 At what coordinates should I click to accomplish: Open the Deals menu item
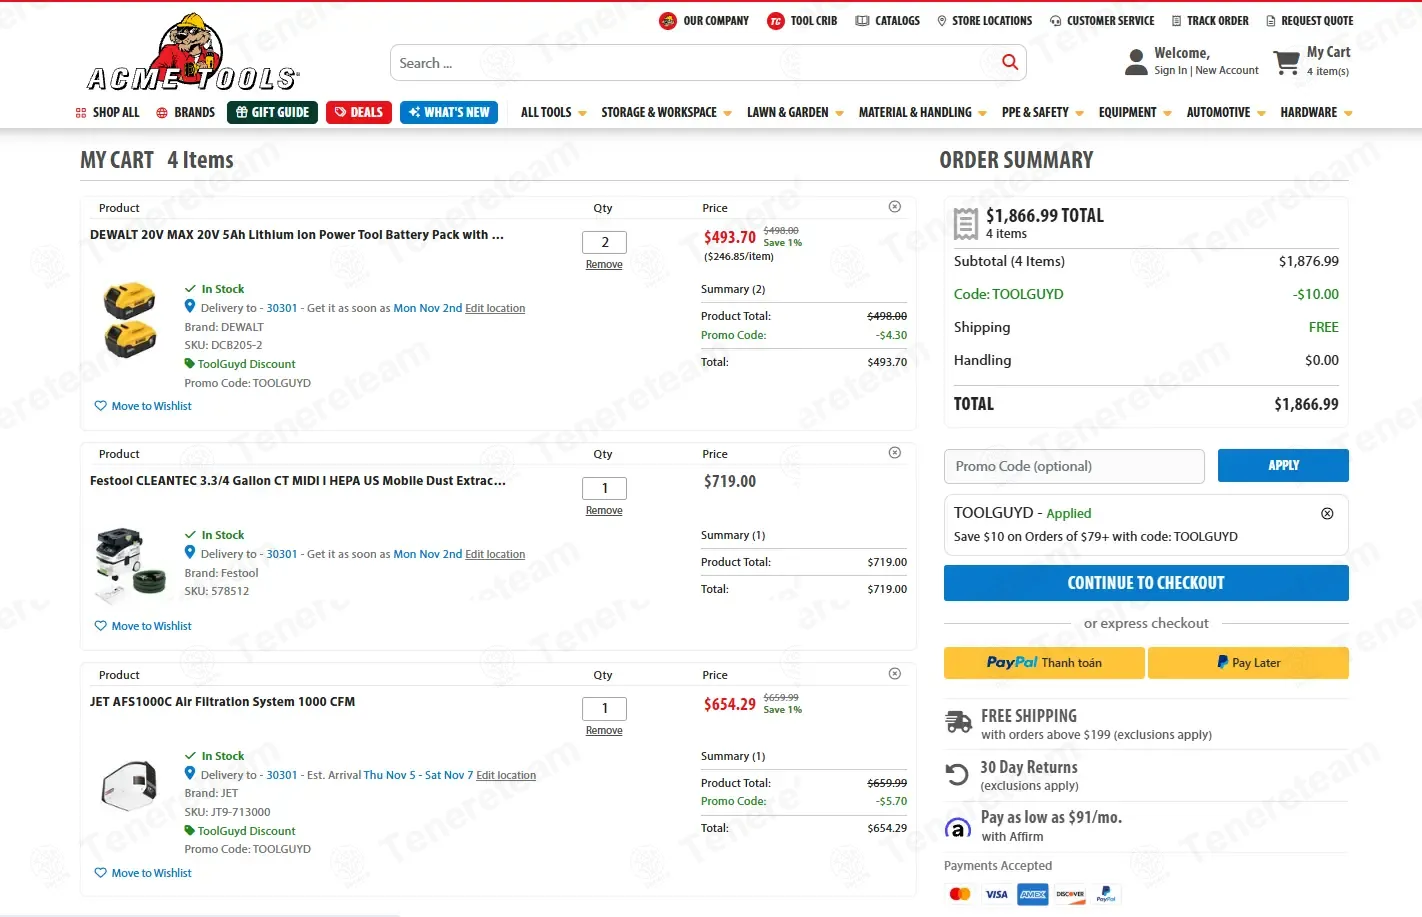tap(358, 112)
